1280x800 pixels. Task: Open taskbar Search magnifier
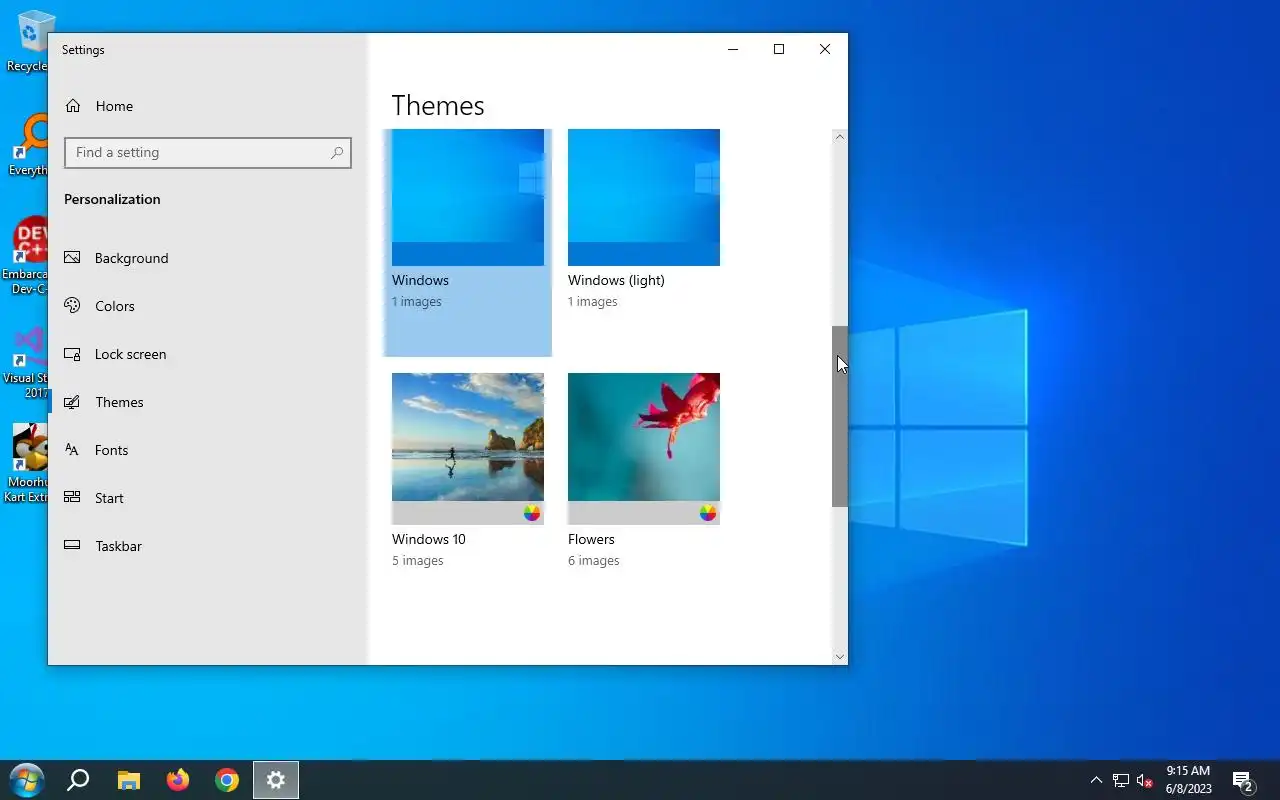(x=78, y=780)
